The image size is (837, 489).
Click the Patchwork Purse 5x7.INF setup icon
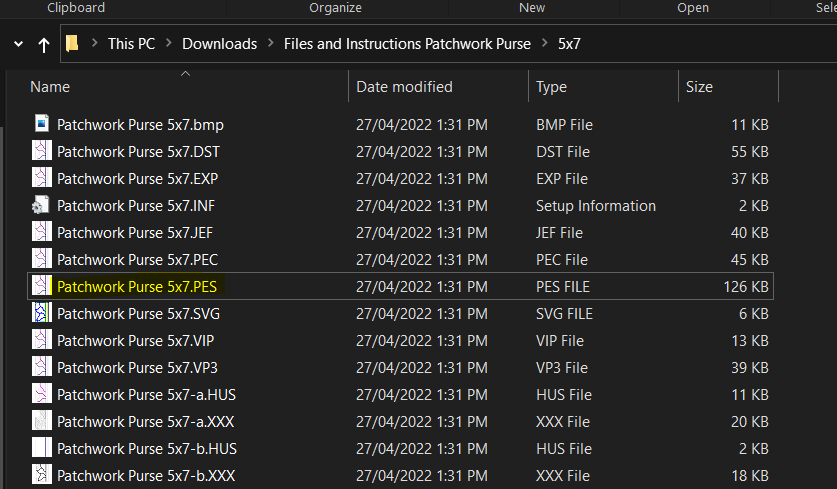point(42,206)
